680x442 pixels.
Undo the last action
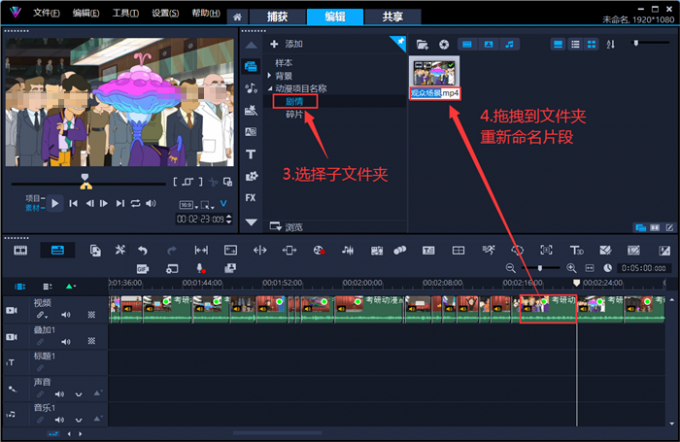(x=143, y=250)
